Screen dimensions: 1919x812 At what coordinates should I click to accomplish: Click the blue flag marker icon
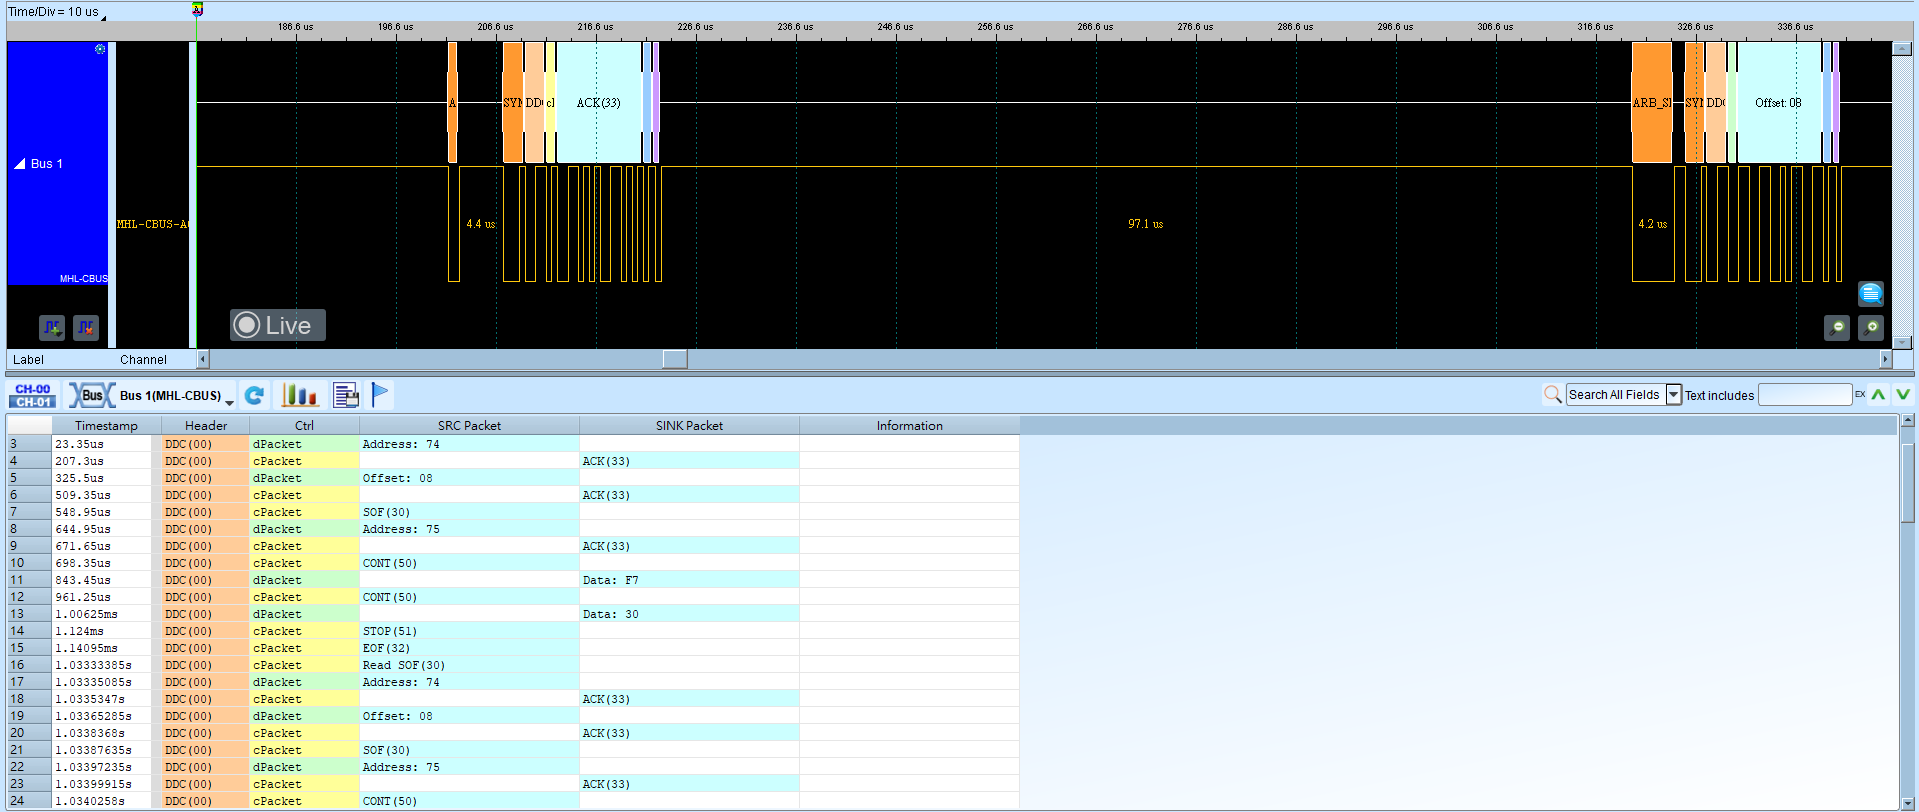click(380, 395)
